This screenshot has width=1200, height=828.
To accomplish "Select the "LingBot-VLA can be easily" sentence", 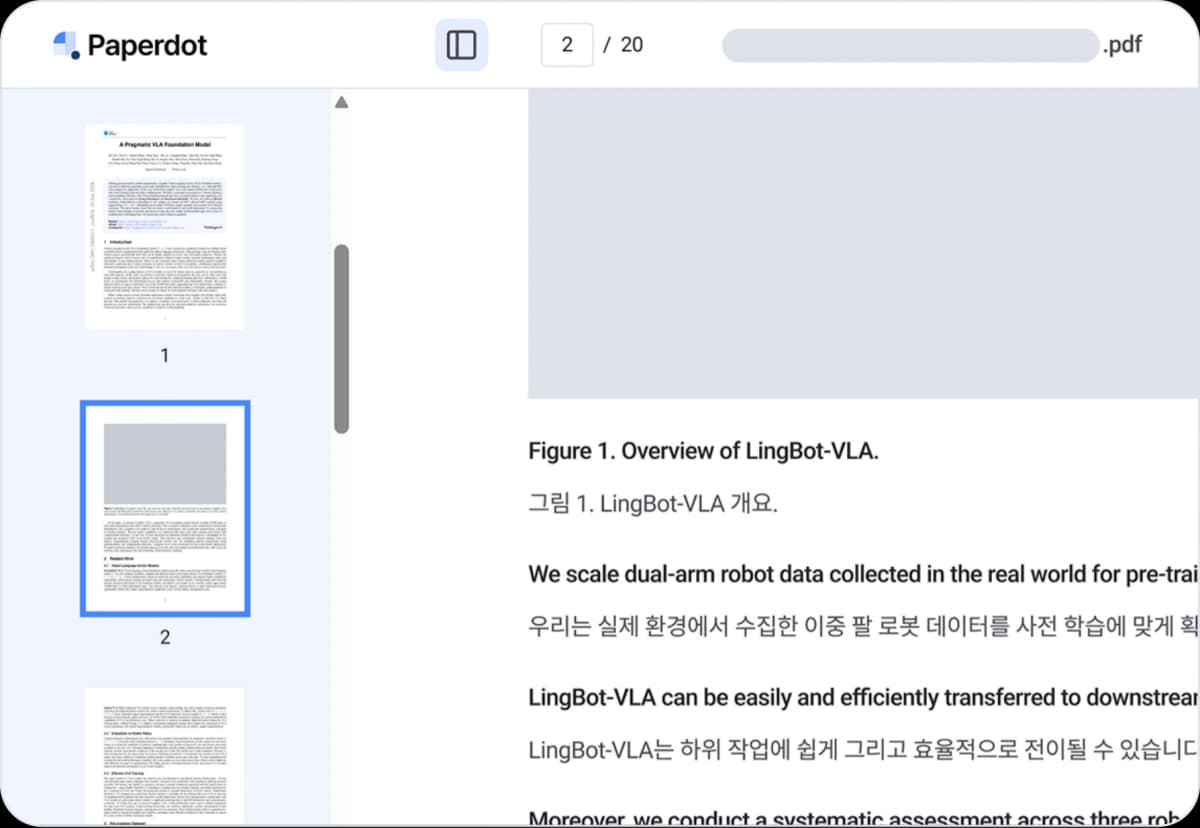I will click(862, 697).
